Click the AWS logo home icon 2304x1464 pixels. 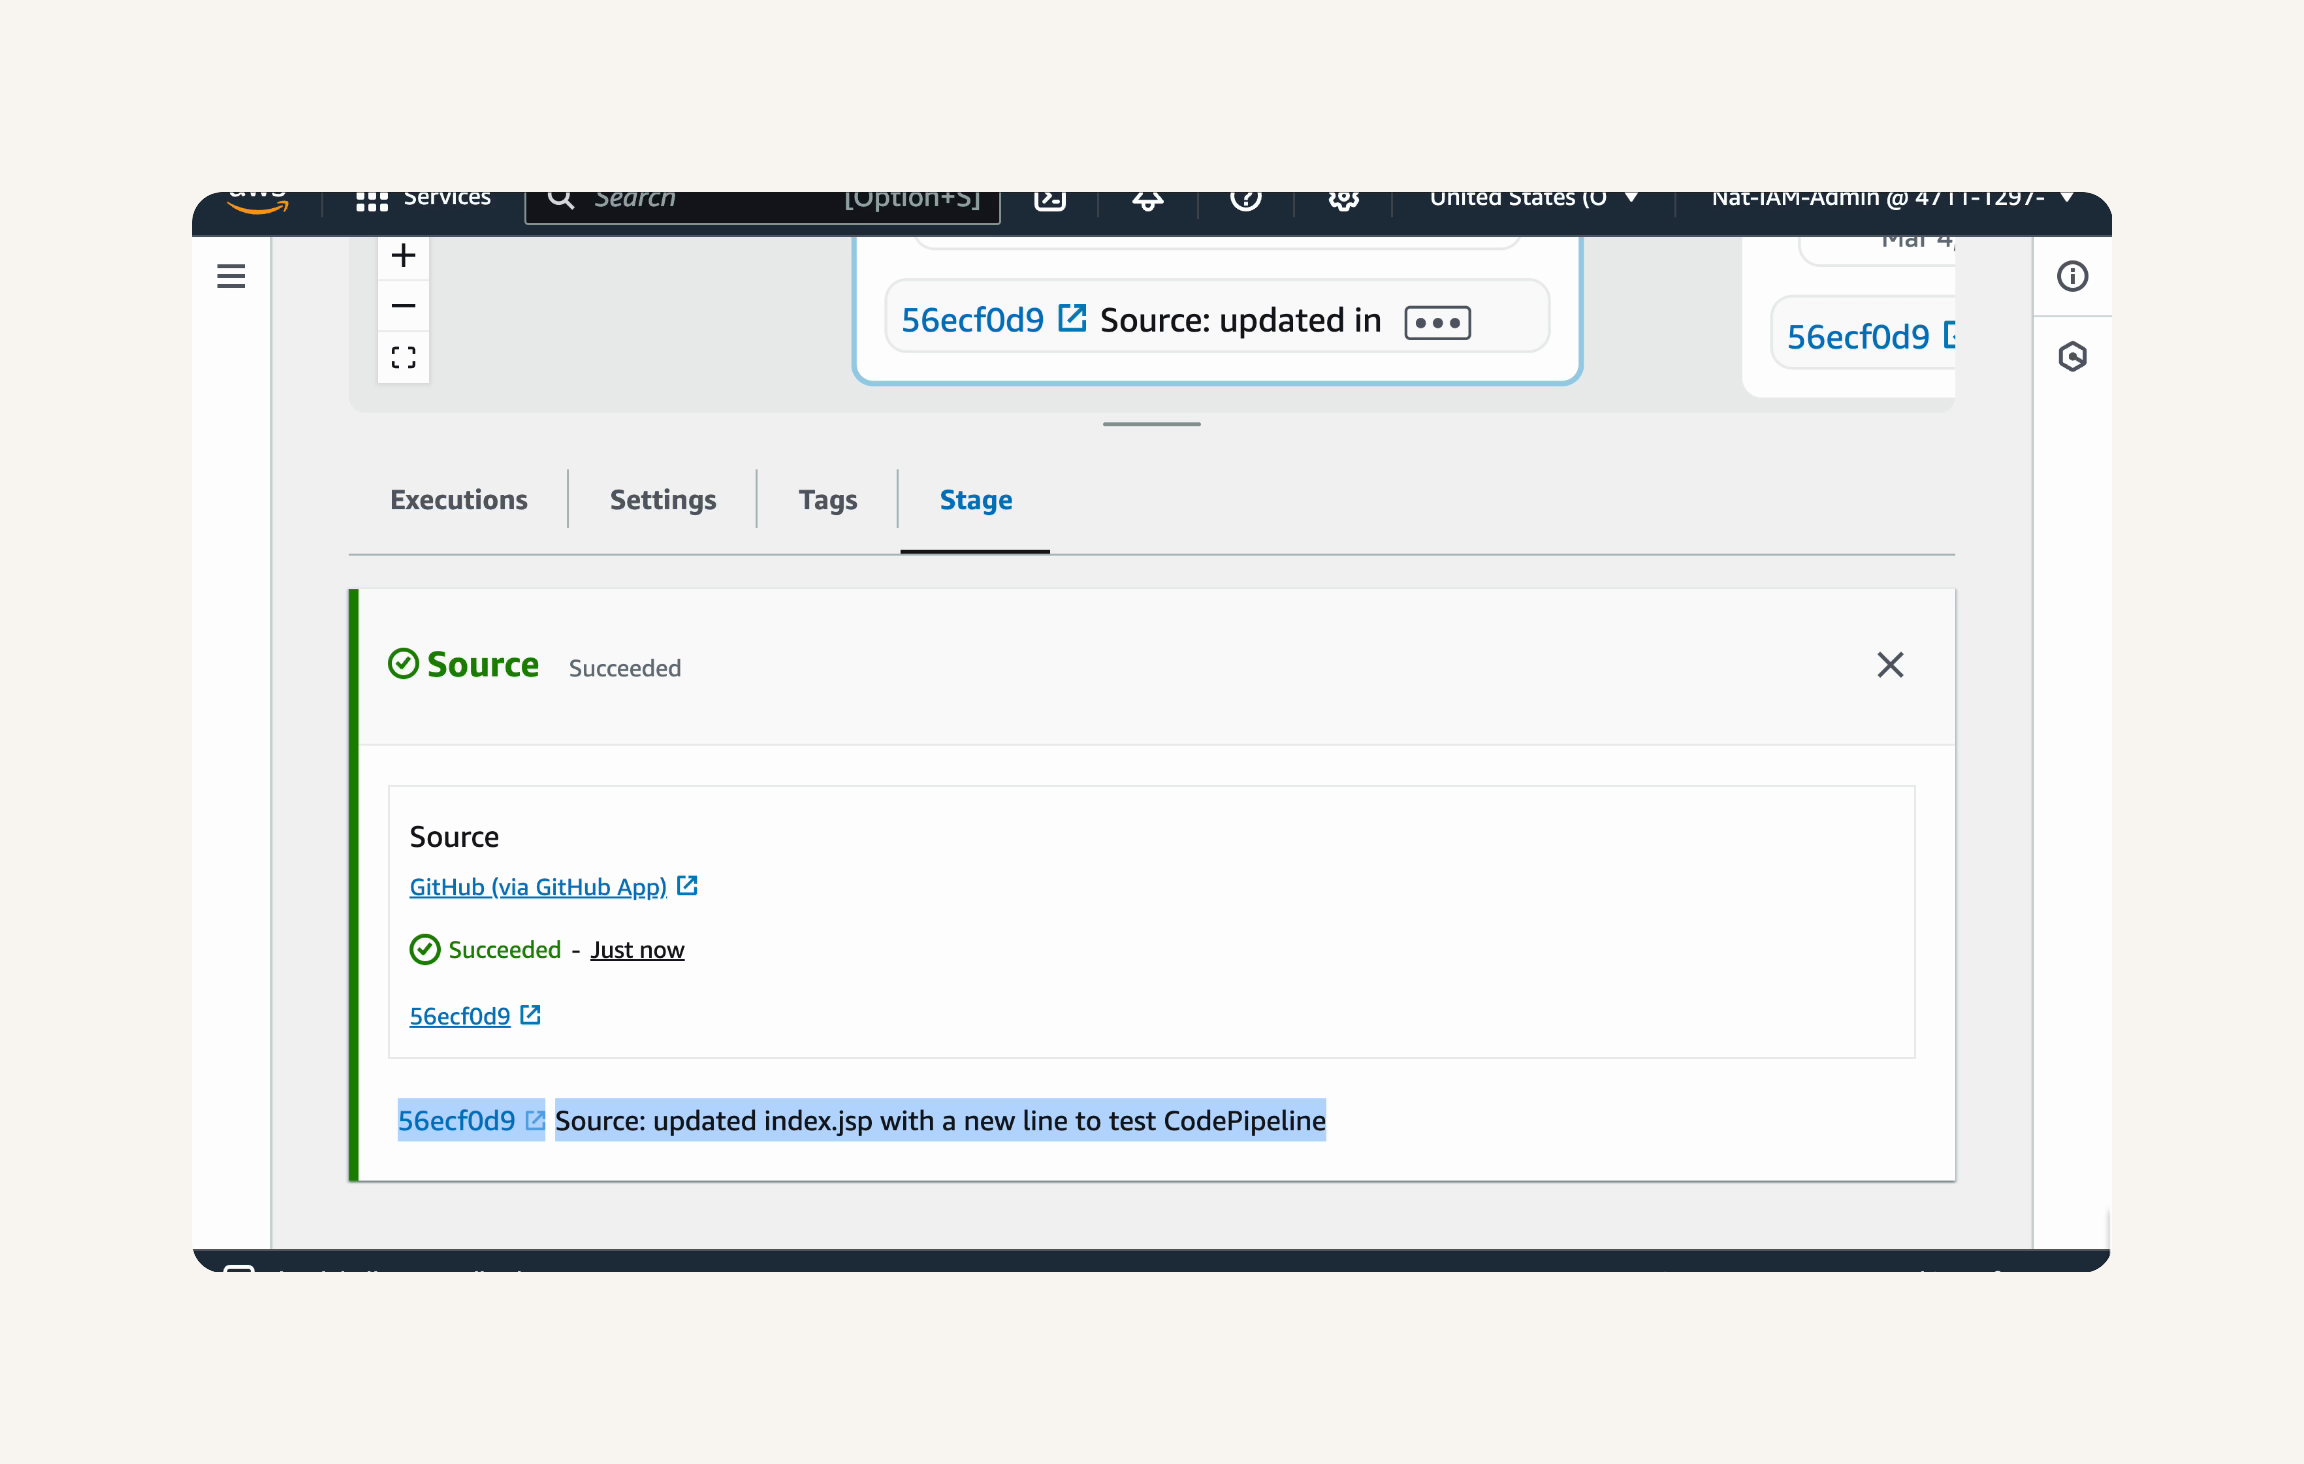[x=258, y=202]
